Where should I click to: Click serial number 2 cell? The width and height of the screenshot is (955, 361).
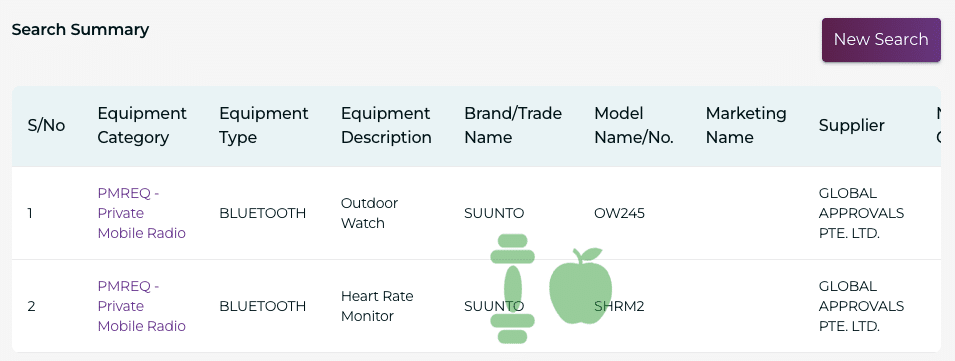pos(31,306)
